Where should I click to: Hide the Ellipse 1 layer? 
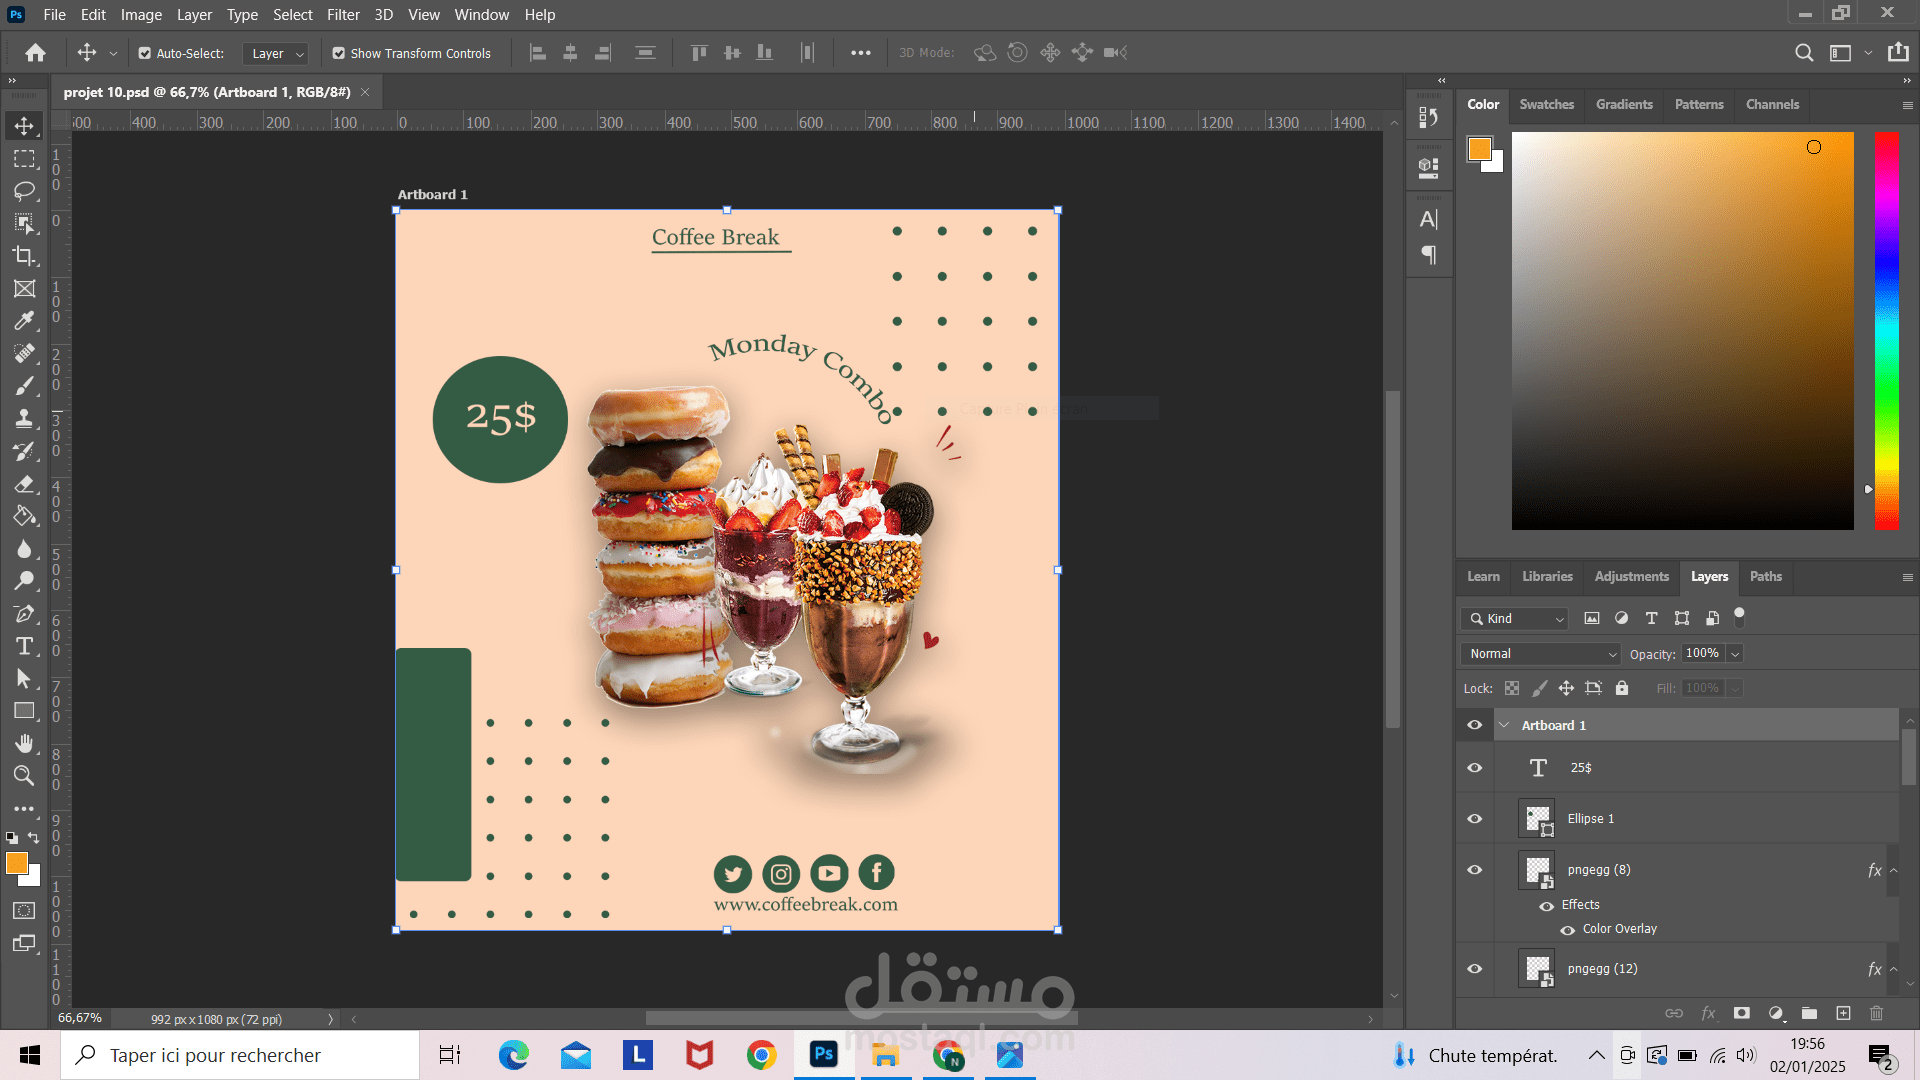1474,819
